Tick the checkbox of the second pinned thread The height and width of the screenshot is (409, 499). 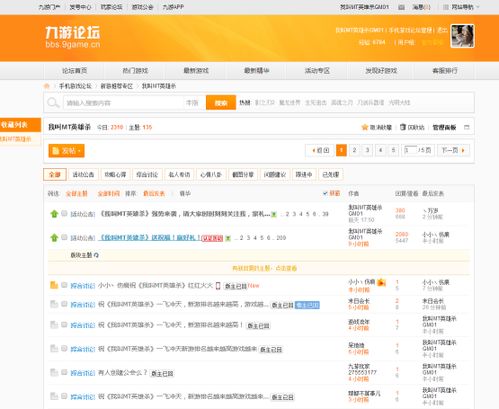click(64, 237)
